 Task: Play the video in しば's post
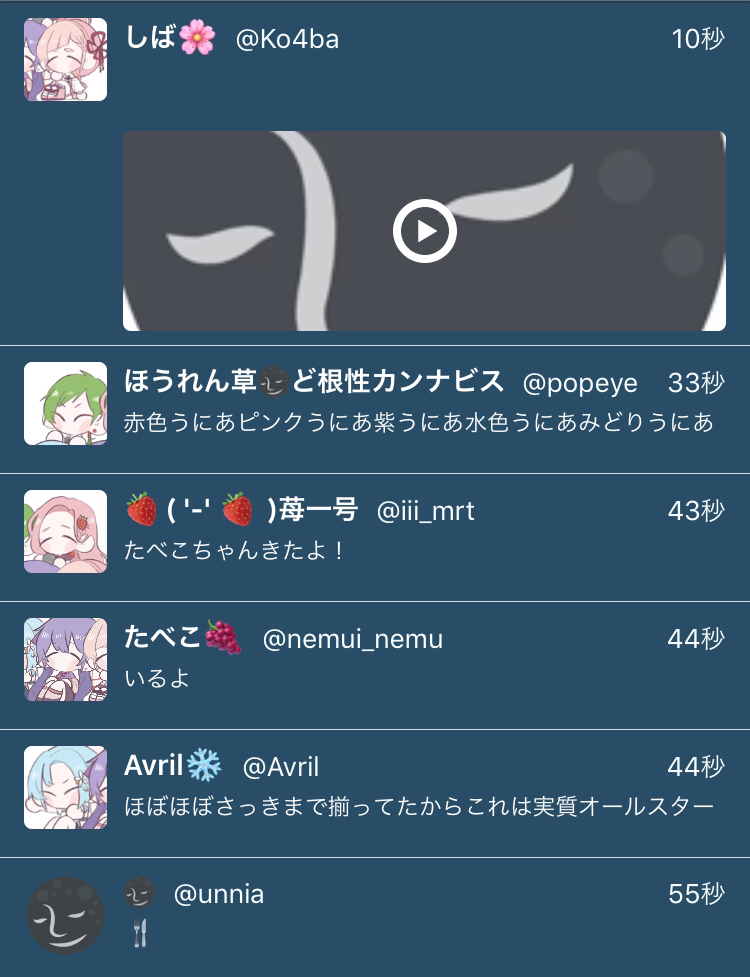(x=424, y=231)
